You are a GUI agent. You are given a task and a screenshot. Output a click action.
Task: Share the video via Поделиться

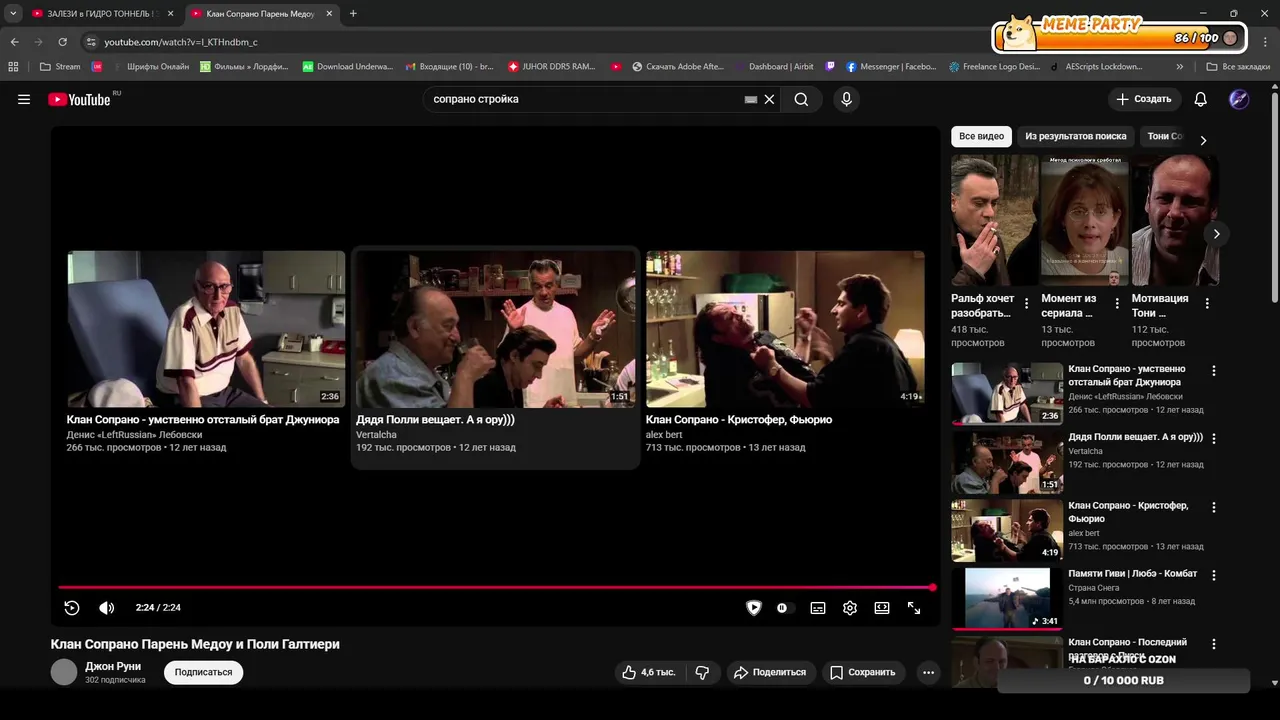(770, 672)
